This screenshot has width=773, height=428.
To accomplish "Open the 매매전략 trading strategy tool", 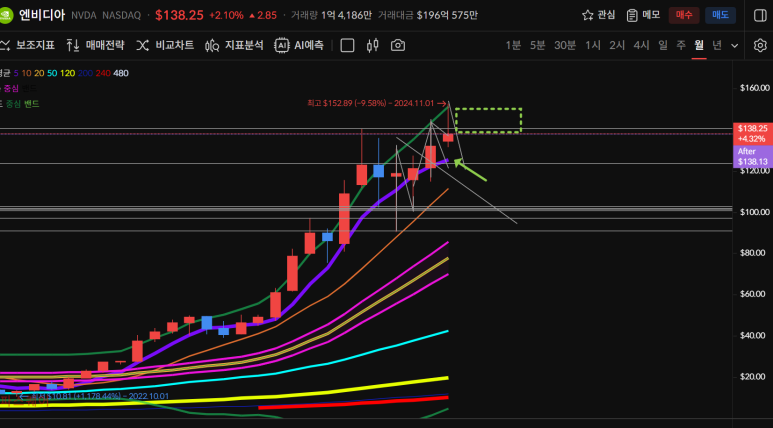I will point(95,46).
